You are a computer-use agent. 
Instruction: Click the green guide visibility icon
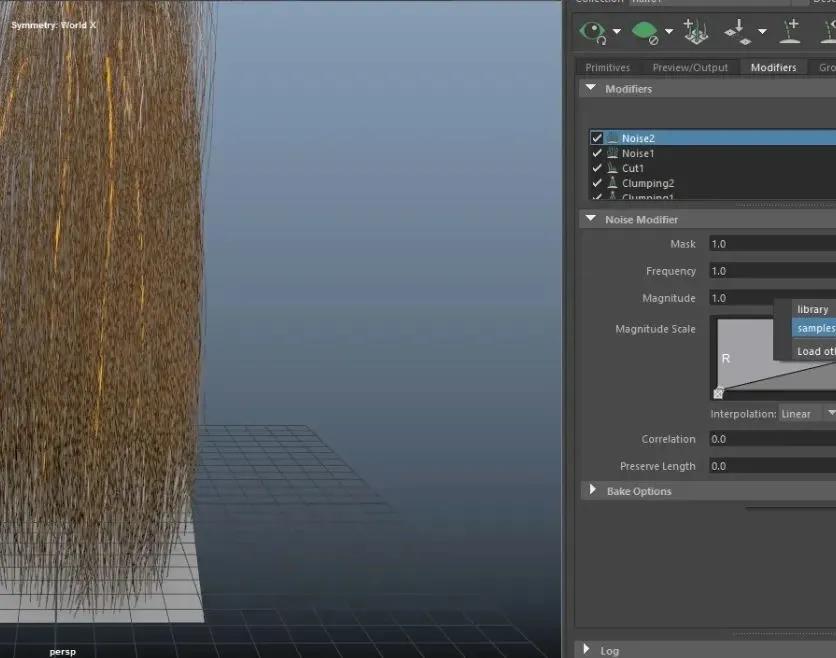pyautogui.click(x=645, y=32)
